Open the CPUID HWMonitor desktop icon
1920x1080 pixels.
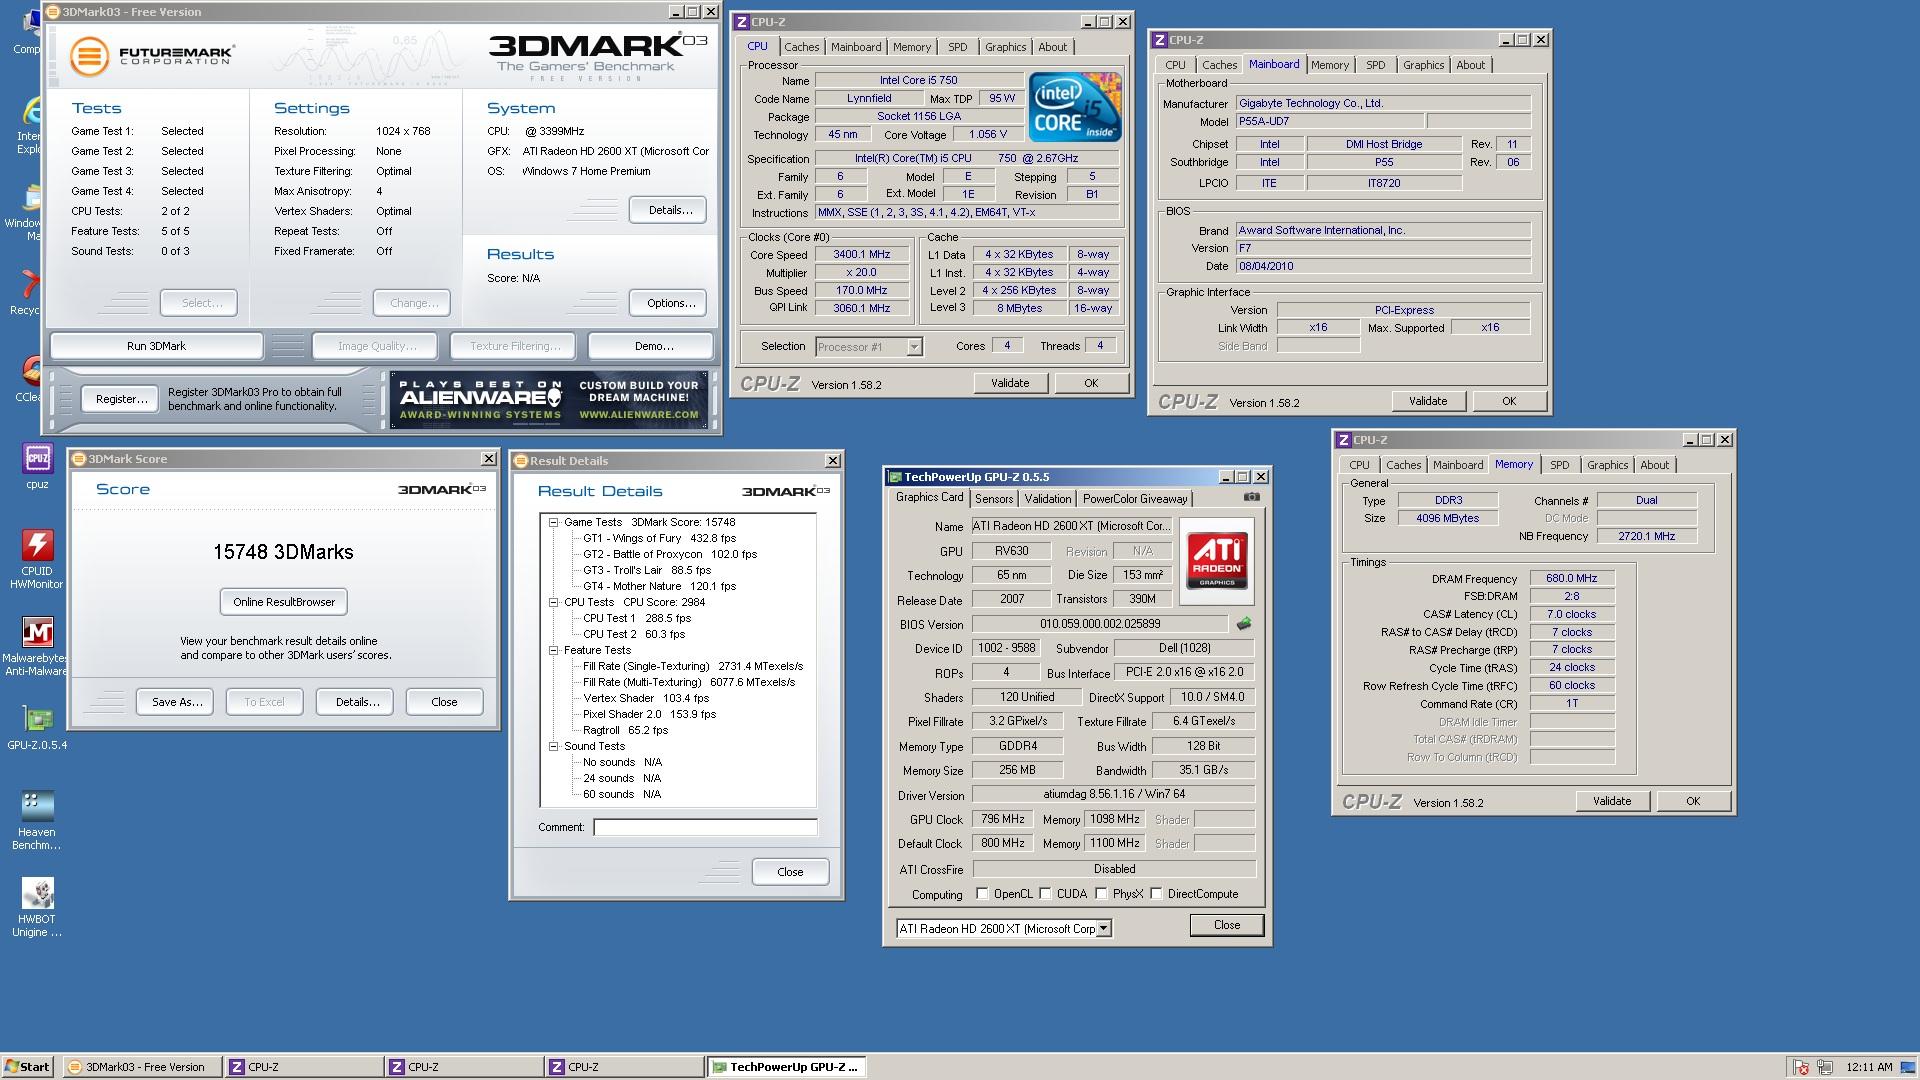[37, 560]
